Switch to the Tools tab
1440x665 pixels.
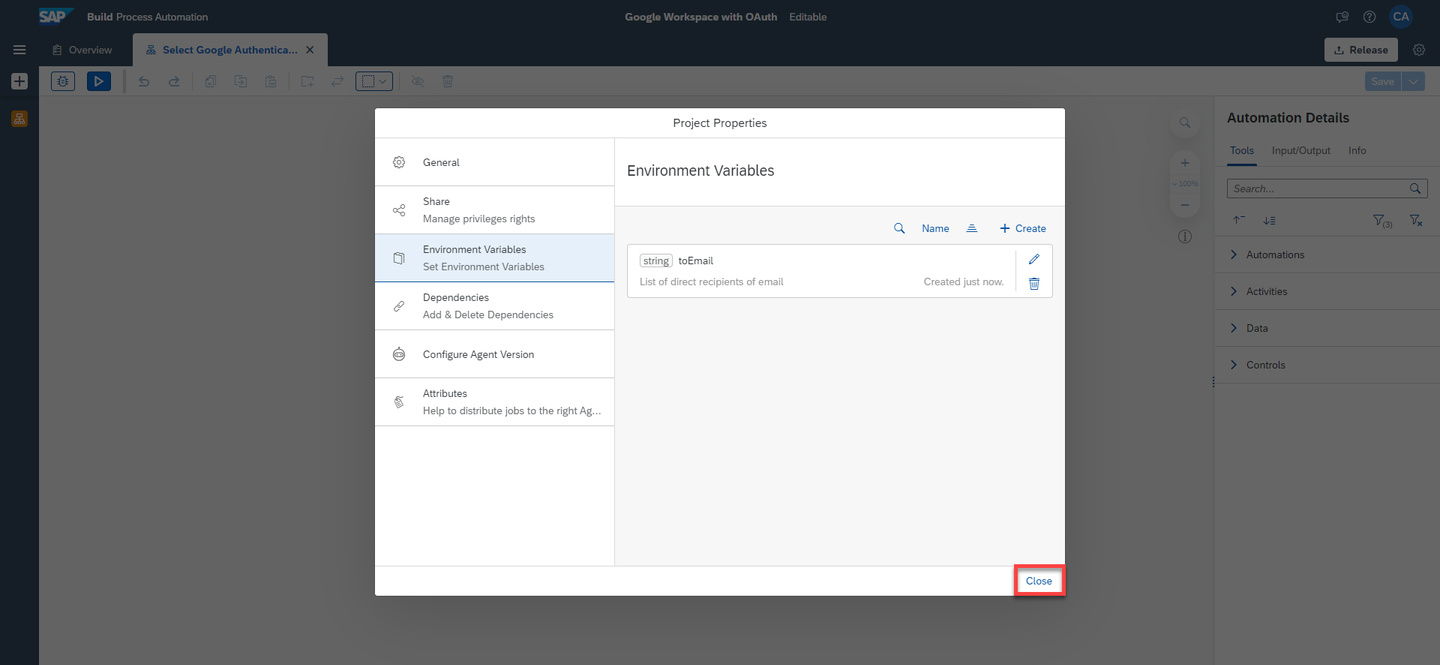(x=1241, y=151)
